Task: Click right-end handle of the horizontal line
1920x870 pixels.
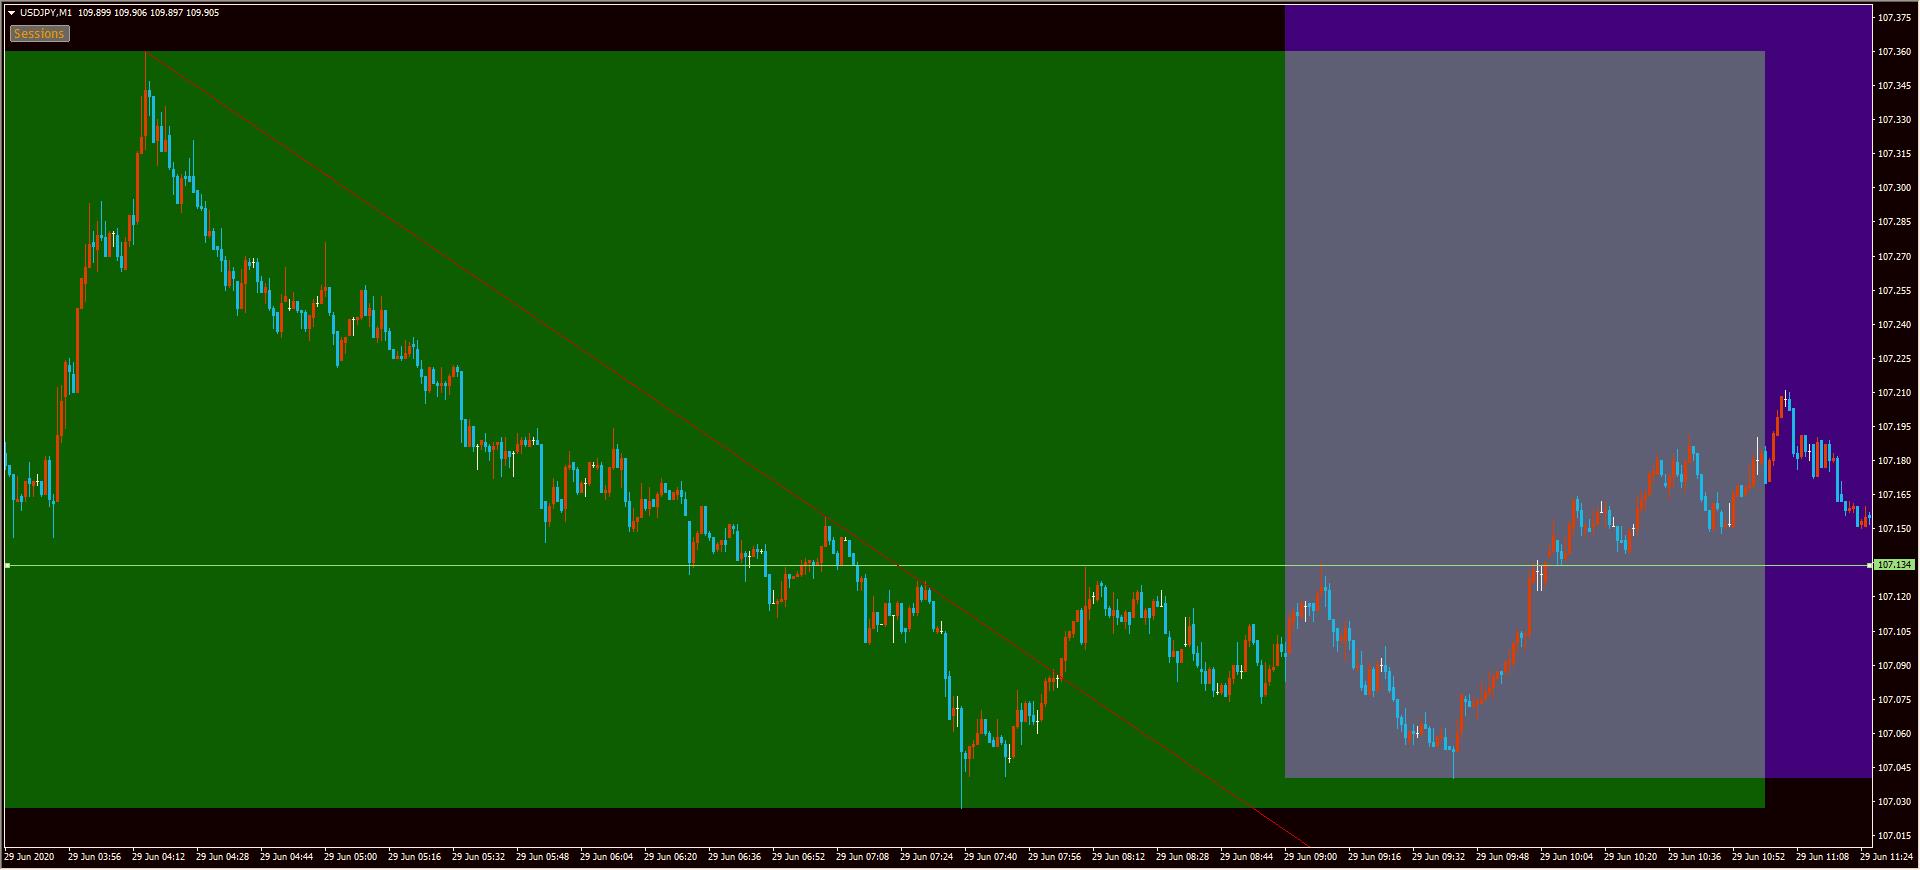Action: click(1869, 566)
